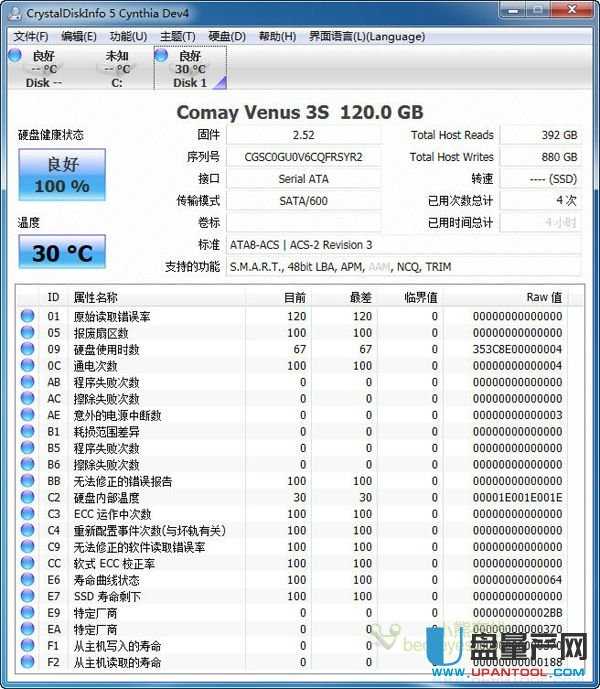600x689 pixels.
Task: Select the Disk 1 drive tab
Action: click(190, 68)
